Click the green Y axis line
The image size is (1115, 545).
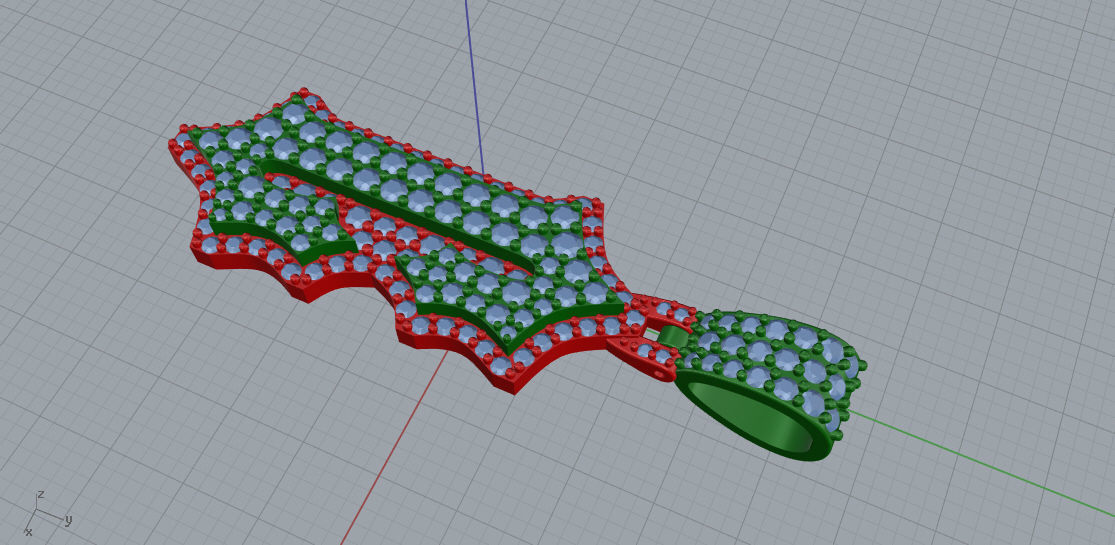pos(981,463)
